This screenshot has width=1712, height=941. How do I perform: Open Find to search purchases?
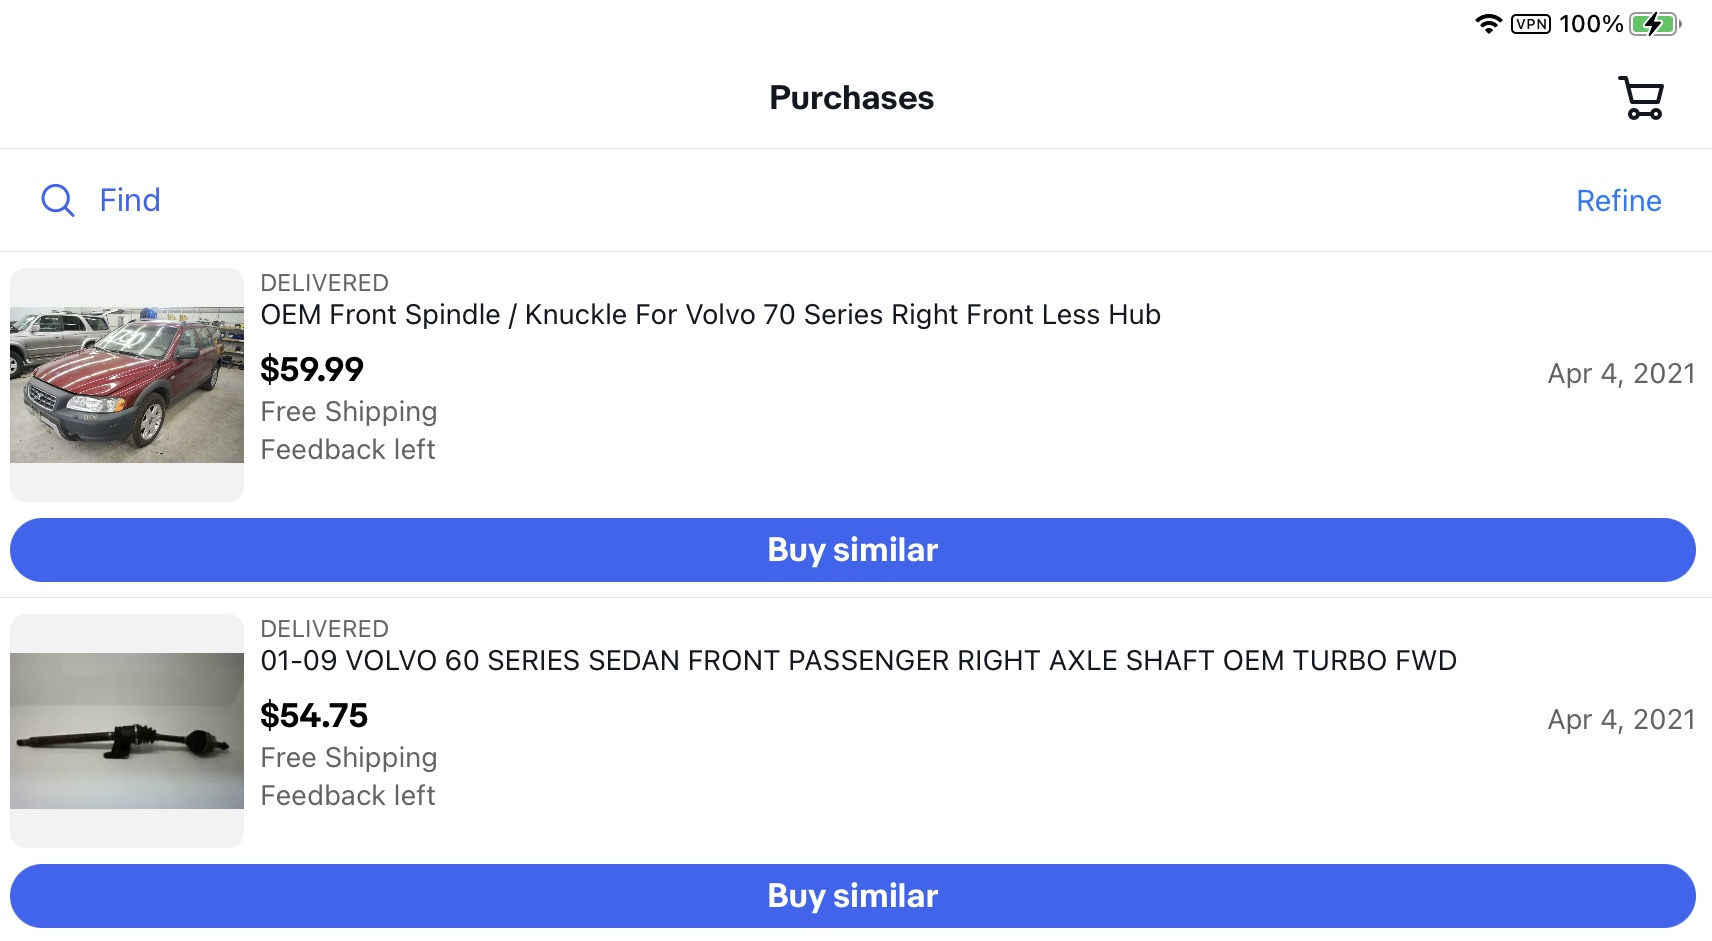click(x=130, y=200)
